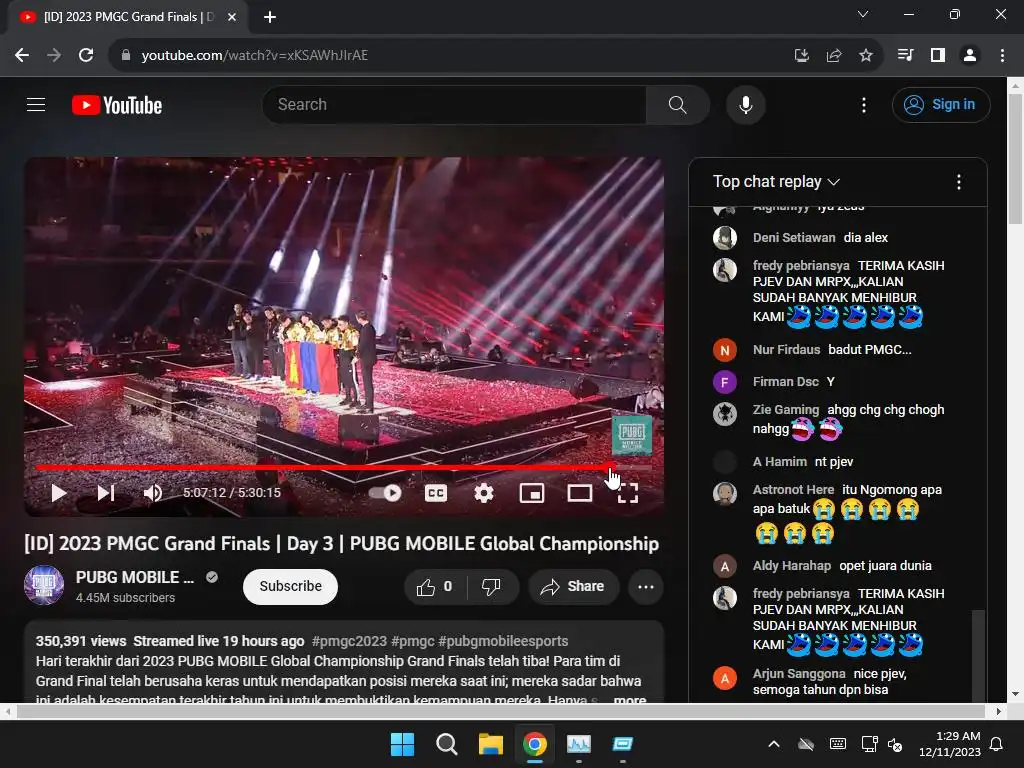Viewport: 1024px width, 768px height.
Task: Close the PMGC Grand Finals tab
Action: (x=231, y=17)
